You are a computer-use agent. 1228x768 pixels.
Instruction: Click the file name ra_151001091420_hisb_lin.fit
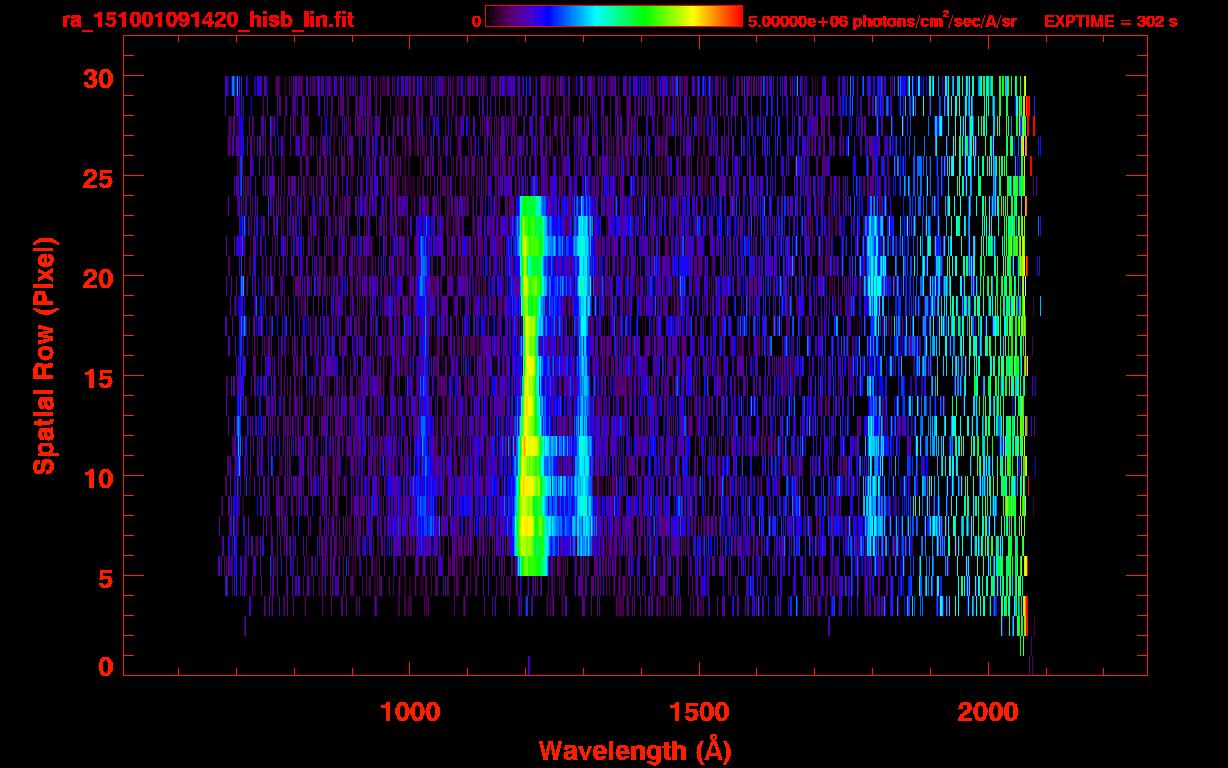click(208, 19)
